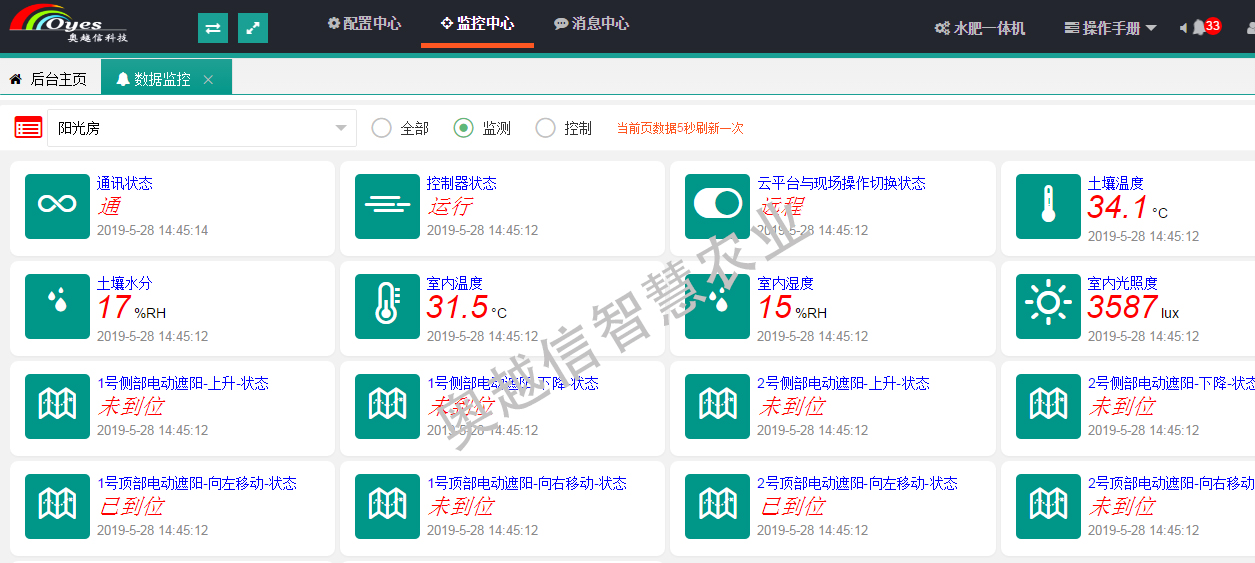Select the 全部 radio button

[x=381, y=128]
